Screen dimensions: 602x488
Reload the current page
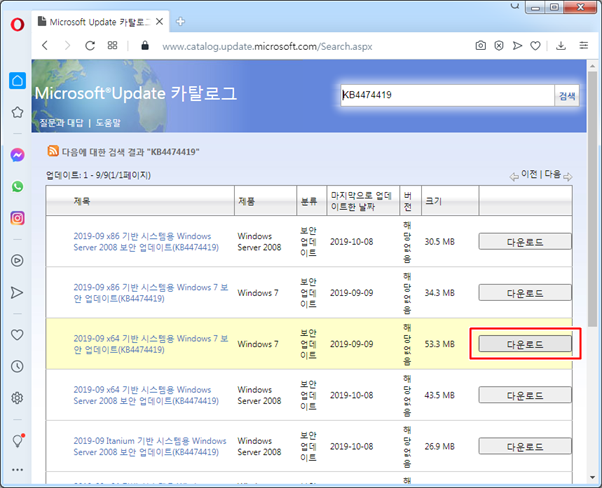(x=90, y=46)
